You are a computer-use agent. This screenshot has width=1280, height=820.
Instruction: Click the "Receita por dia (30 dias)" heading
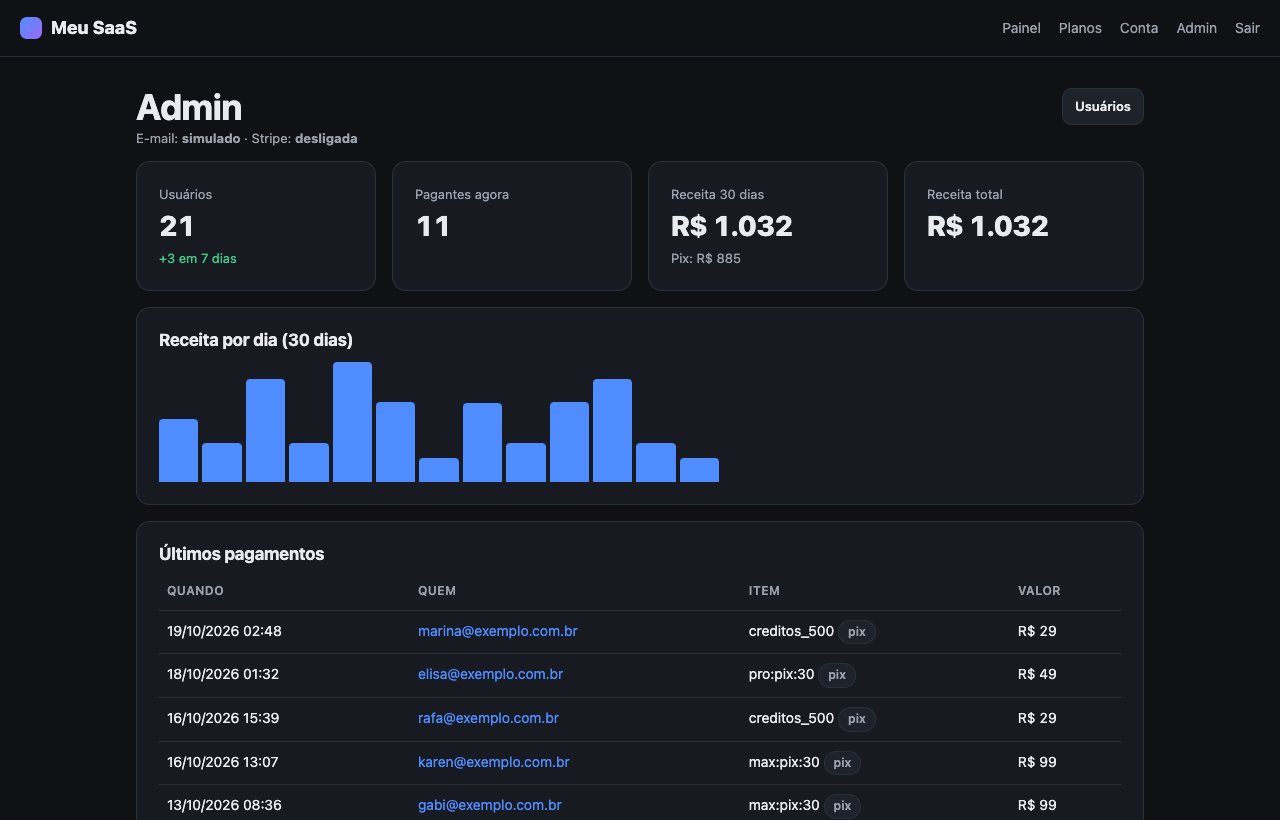256,340
